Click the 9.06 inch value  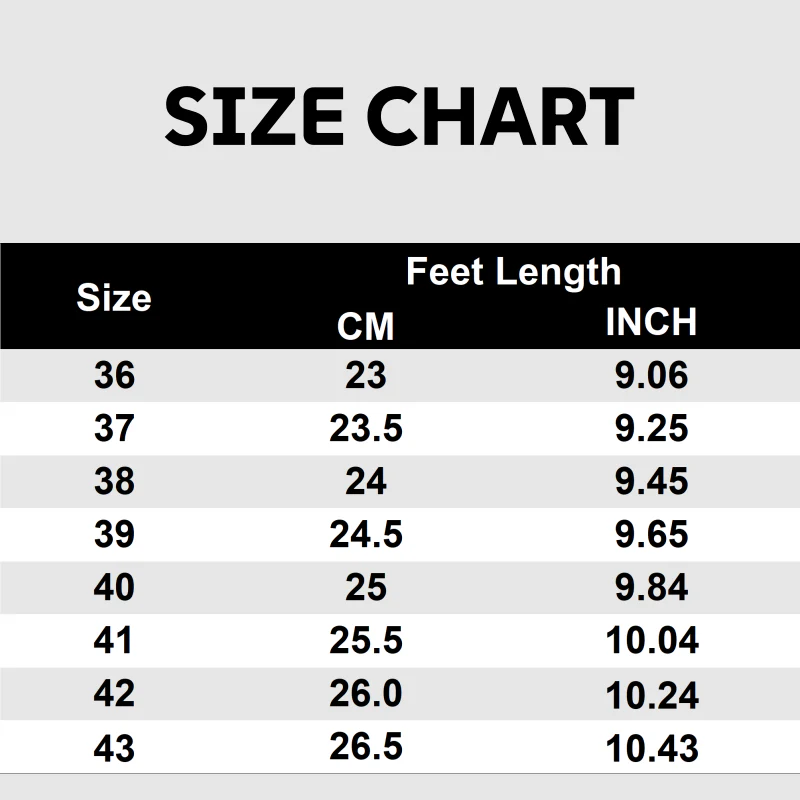coord(652,375)
